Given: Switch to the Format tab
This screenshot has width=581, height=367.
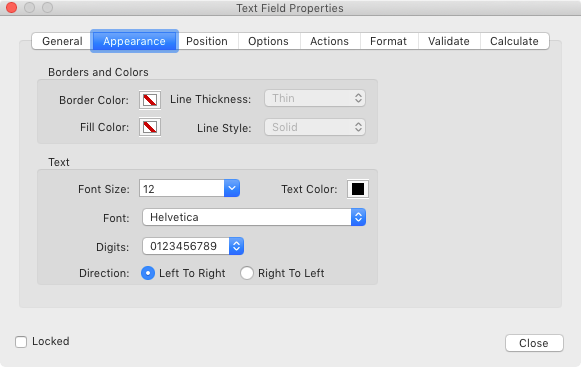Looking at the screenshot, I should click(388, 41).
